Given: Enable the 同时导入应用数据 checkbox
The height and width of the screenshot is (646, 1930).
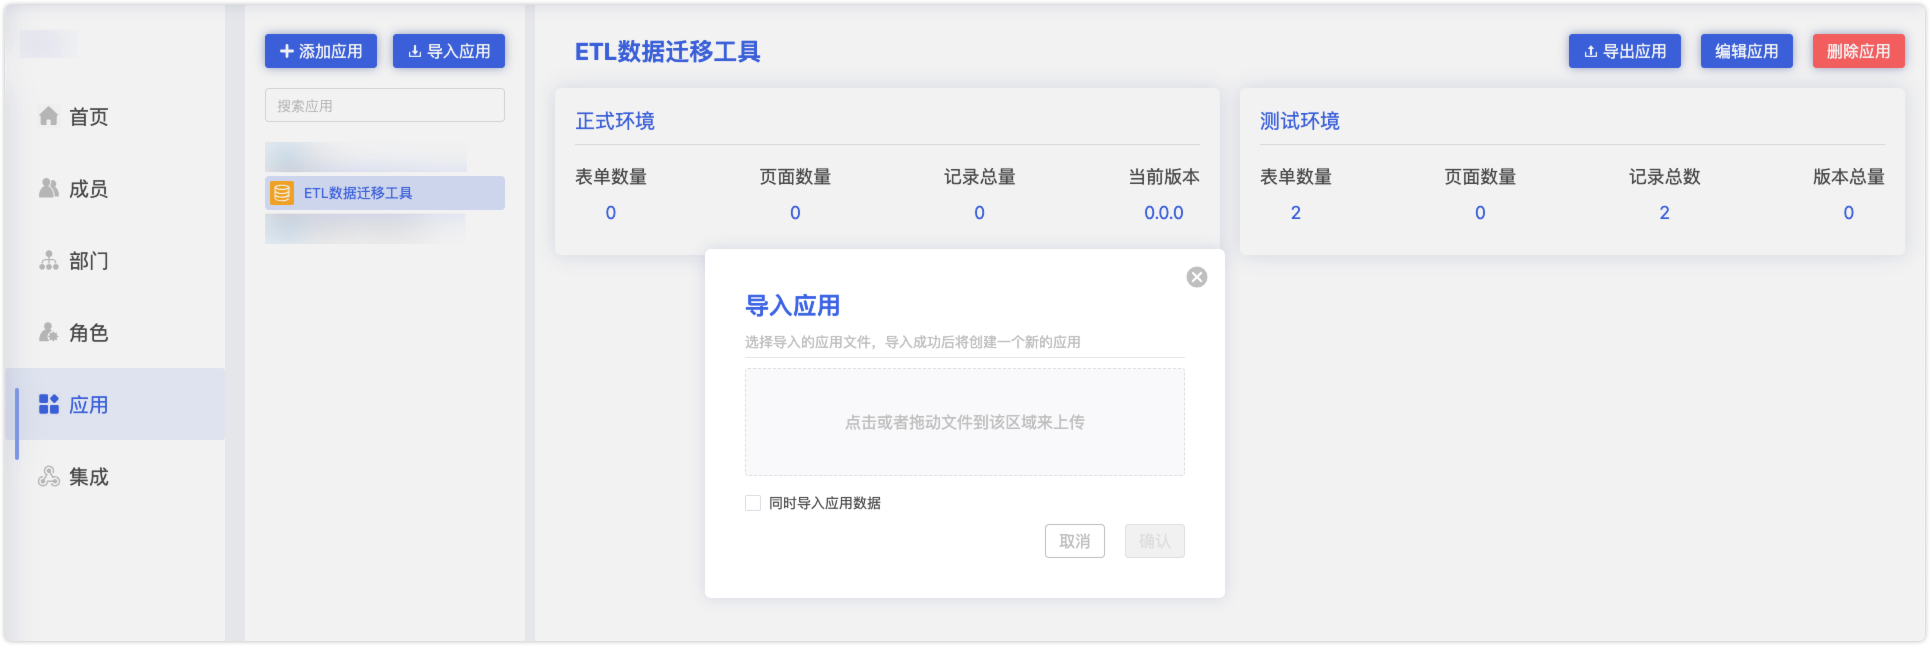Looking at the screenshot, I should coord(753,503).
